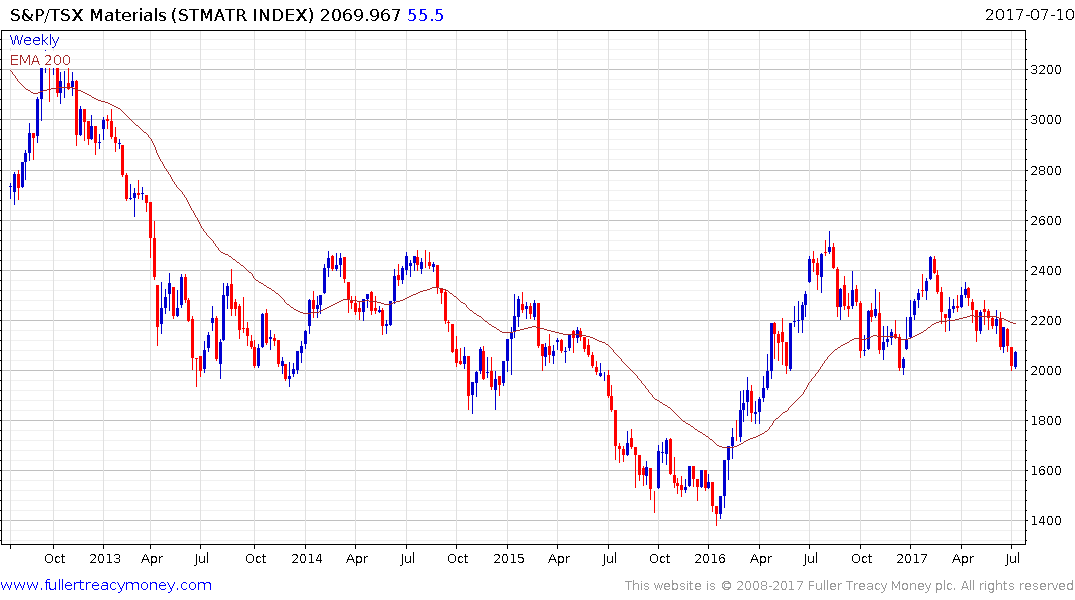The image size is (1075, 600).
Task: Click the 2000 price axis label
Action: coord(1046,370)
